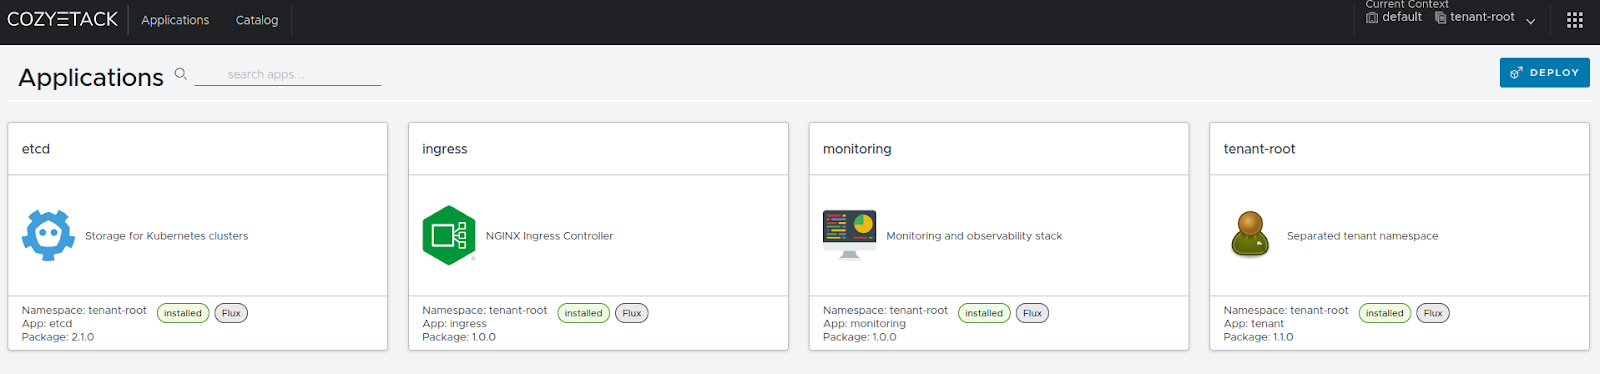The width and height of the screenshot is (1600, 374).
Task: Click the search magnifier icon
Action: click(x=181, y=73)
